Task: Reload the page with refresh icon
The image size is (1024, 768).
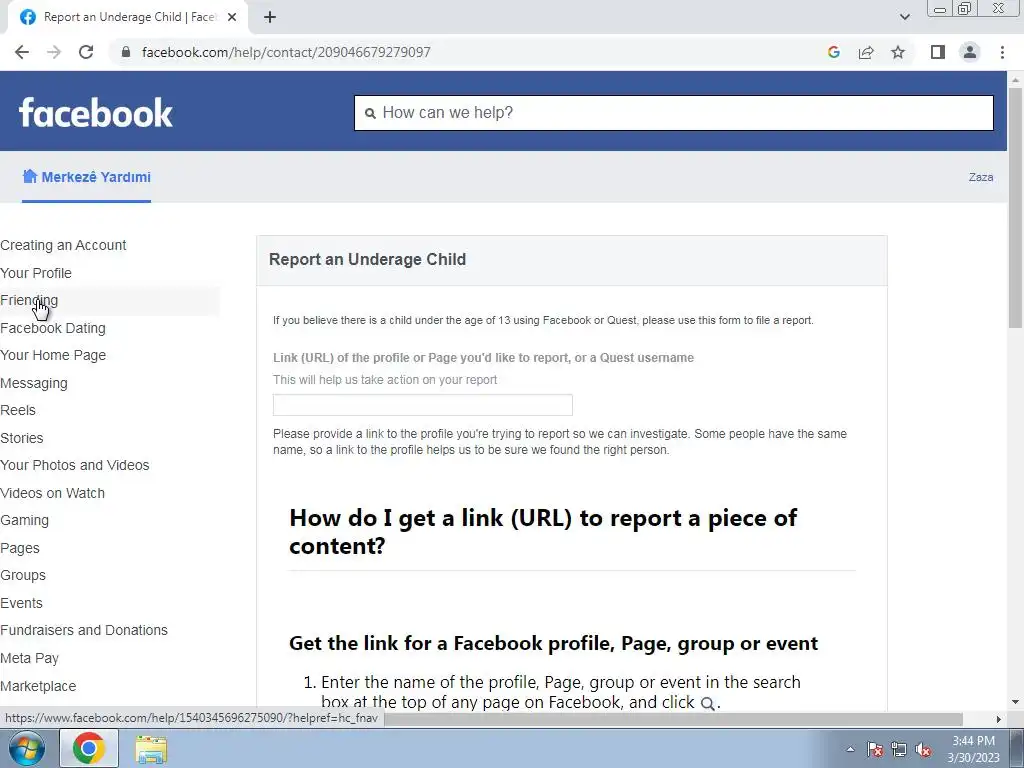Action: click(86, 52)
